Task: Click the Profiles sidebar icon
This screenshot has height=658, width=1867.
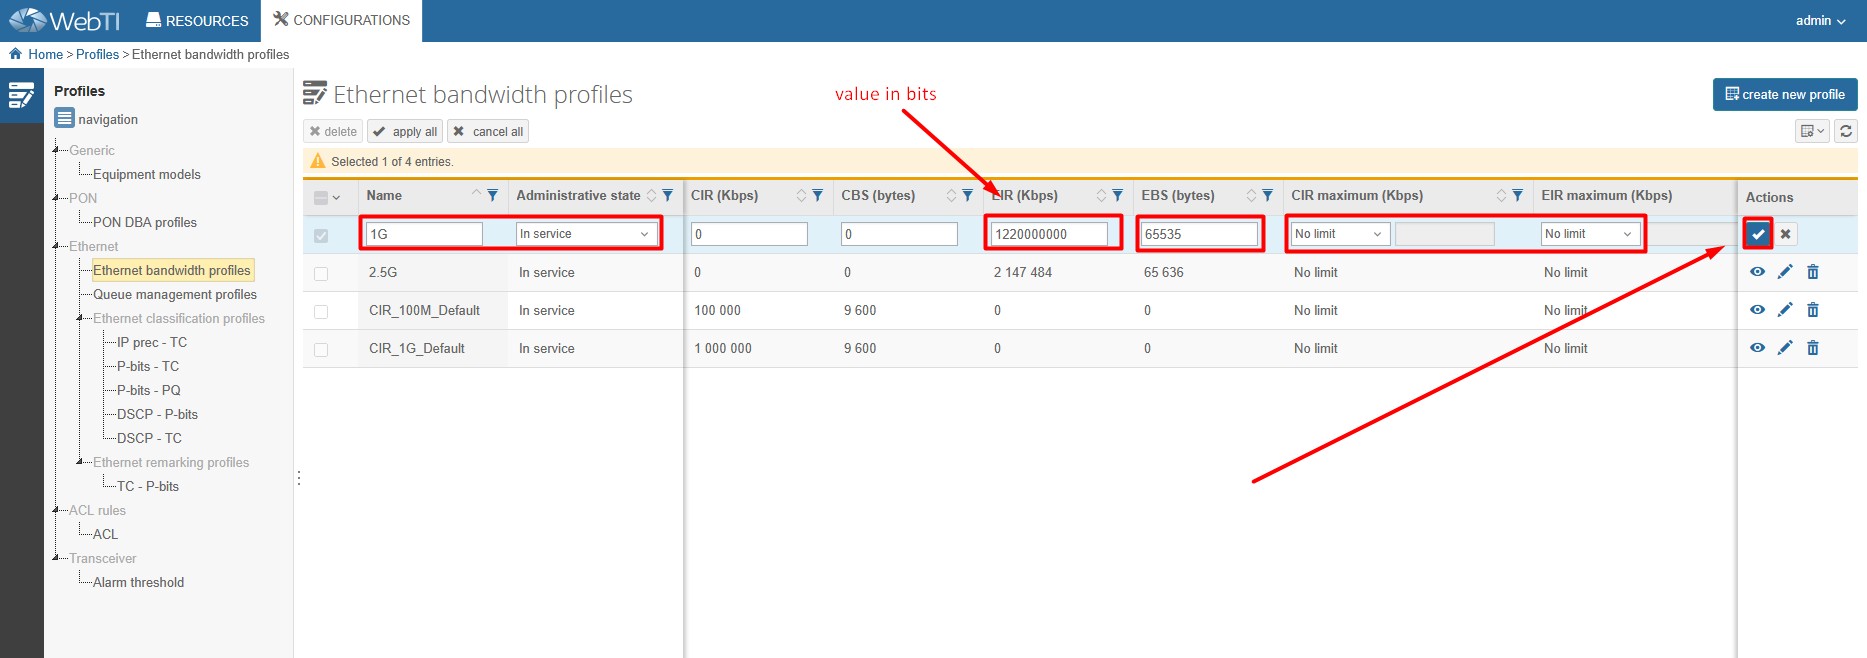Action: (21, 96)
